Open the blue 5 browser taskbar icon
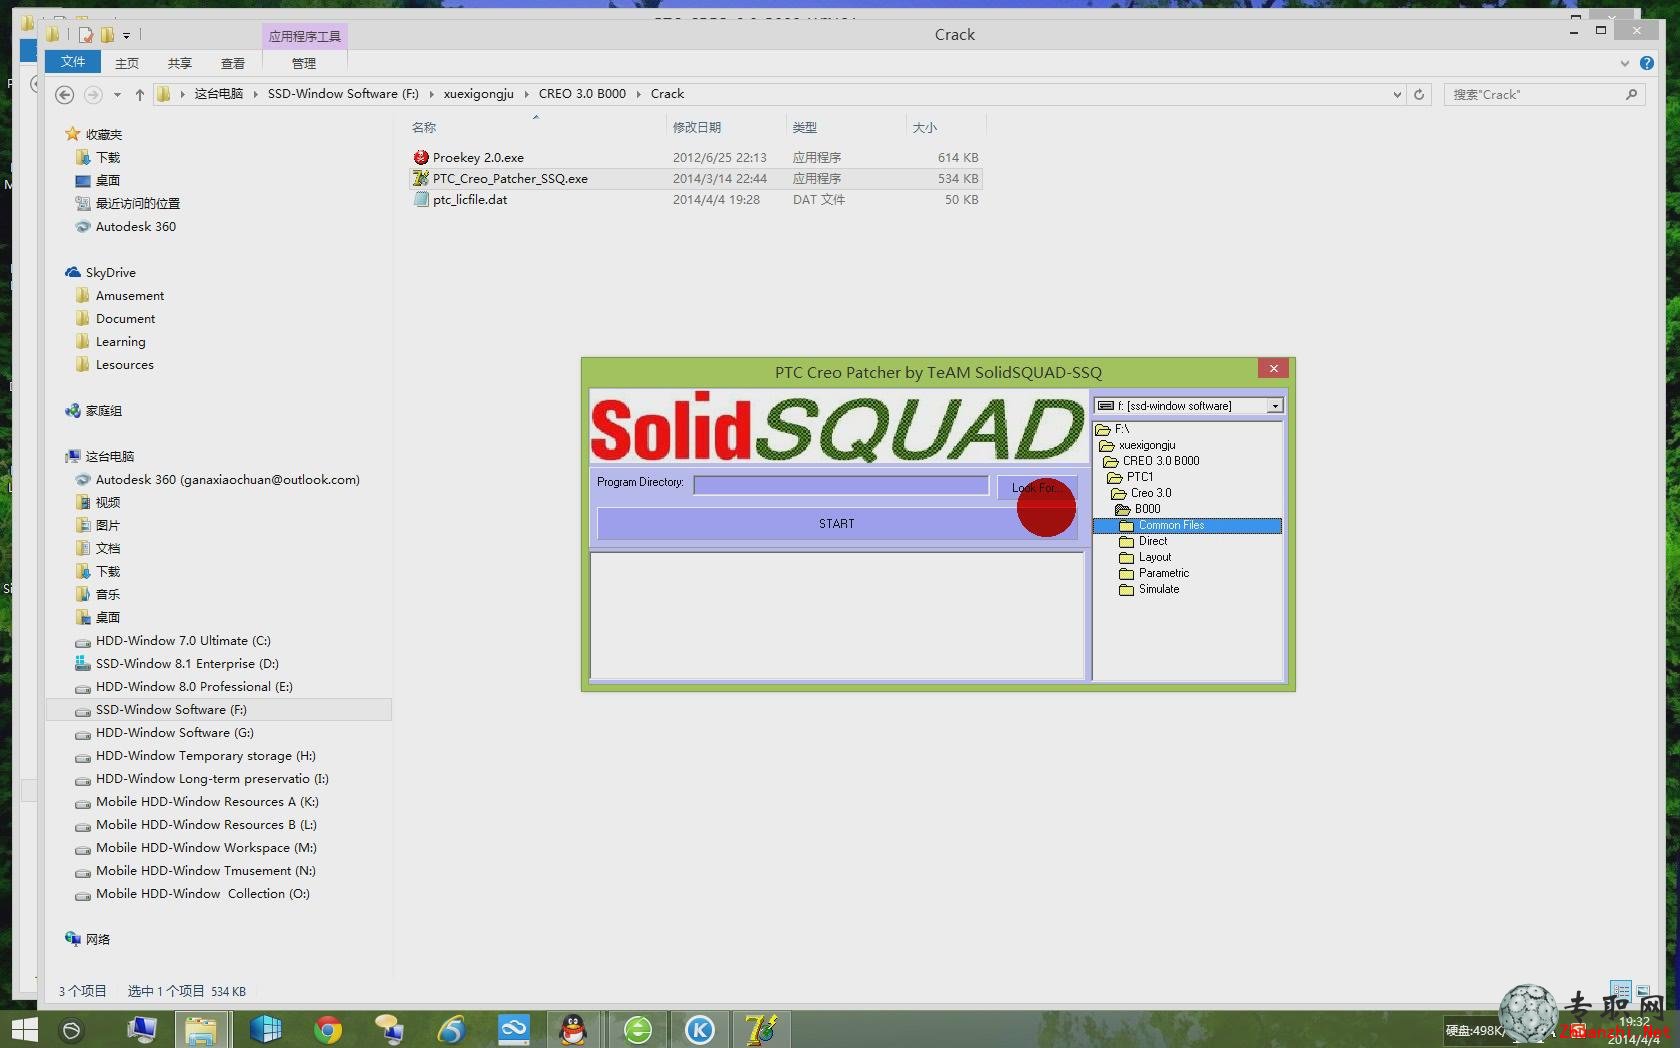This screenshot has height=1048, width=1680. tap(451, 1029)
